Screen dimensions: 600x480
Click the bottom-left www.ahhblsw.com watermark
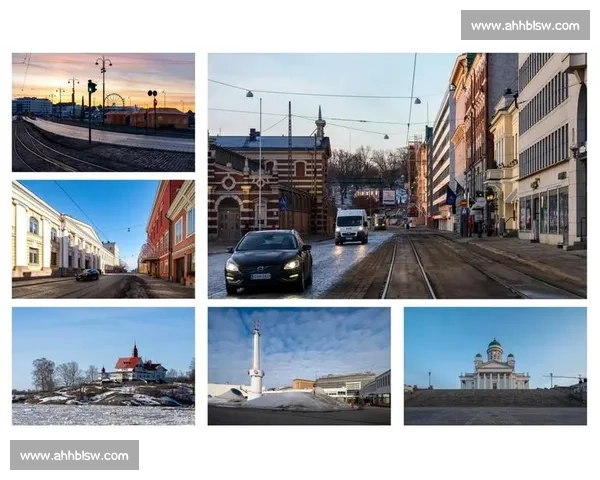[x=75, y=456]
